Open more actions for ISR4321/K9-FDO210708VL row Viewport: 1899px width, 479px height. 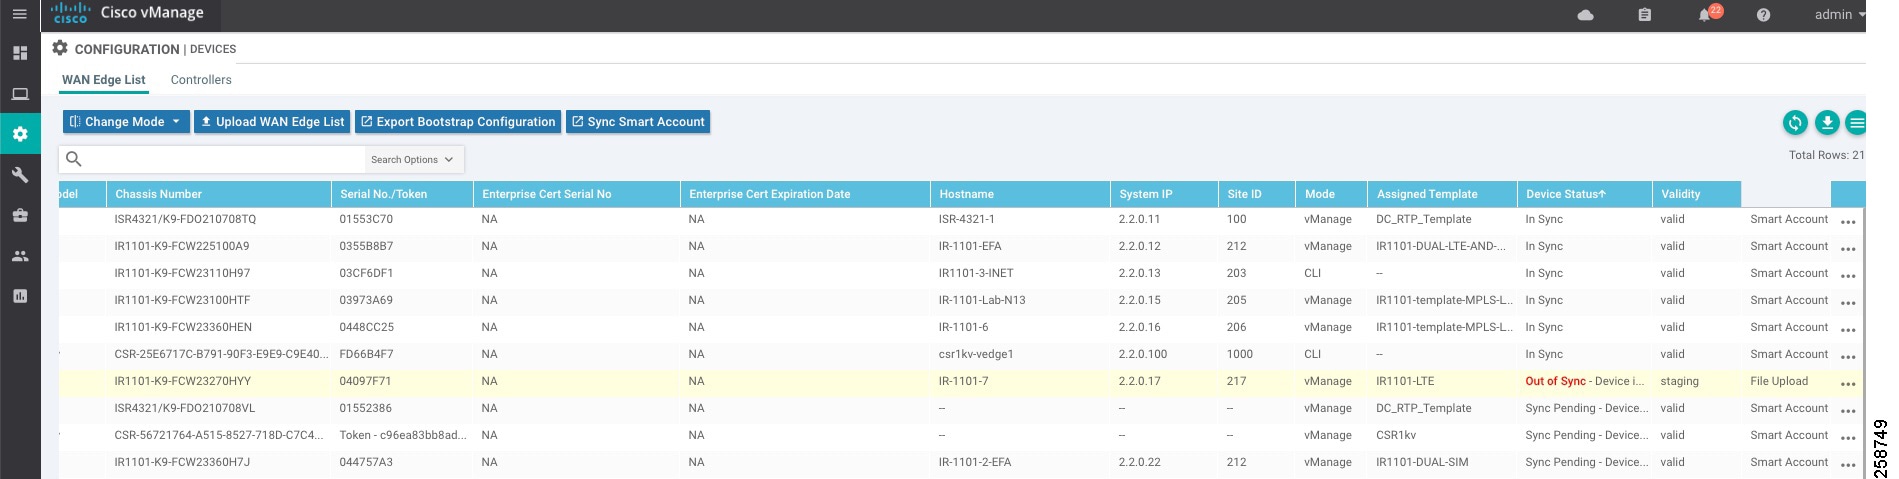[x=1848, y=411]
